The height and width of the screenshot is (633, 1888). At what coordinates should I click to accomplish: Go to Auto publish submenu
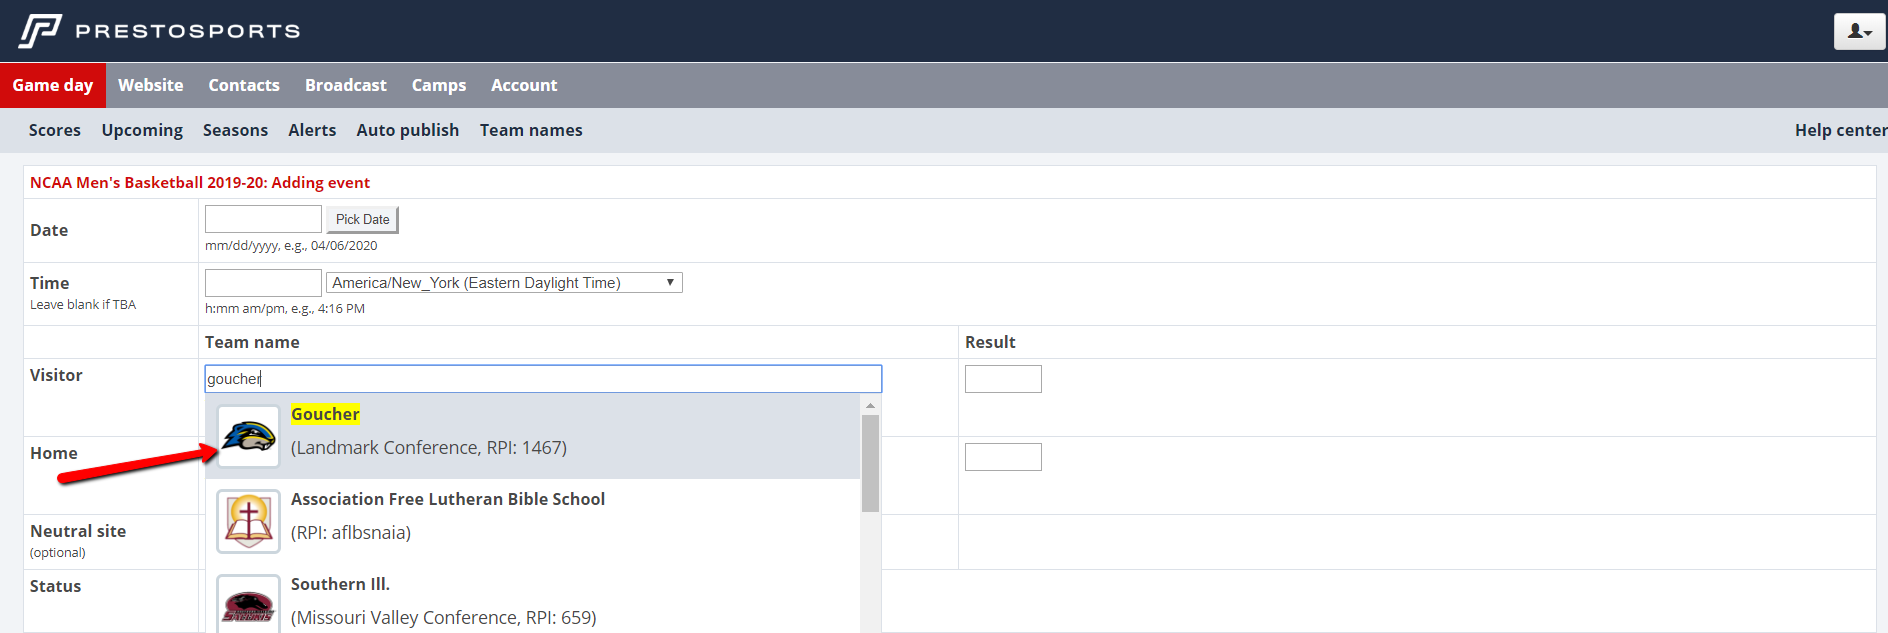pyautogui.click(x=408, y=130)
